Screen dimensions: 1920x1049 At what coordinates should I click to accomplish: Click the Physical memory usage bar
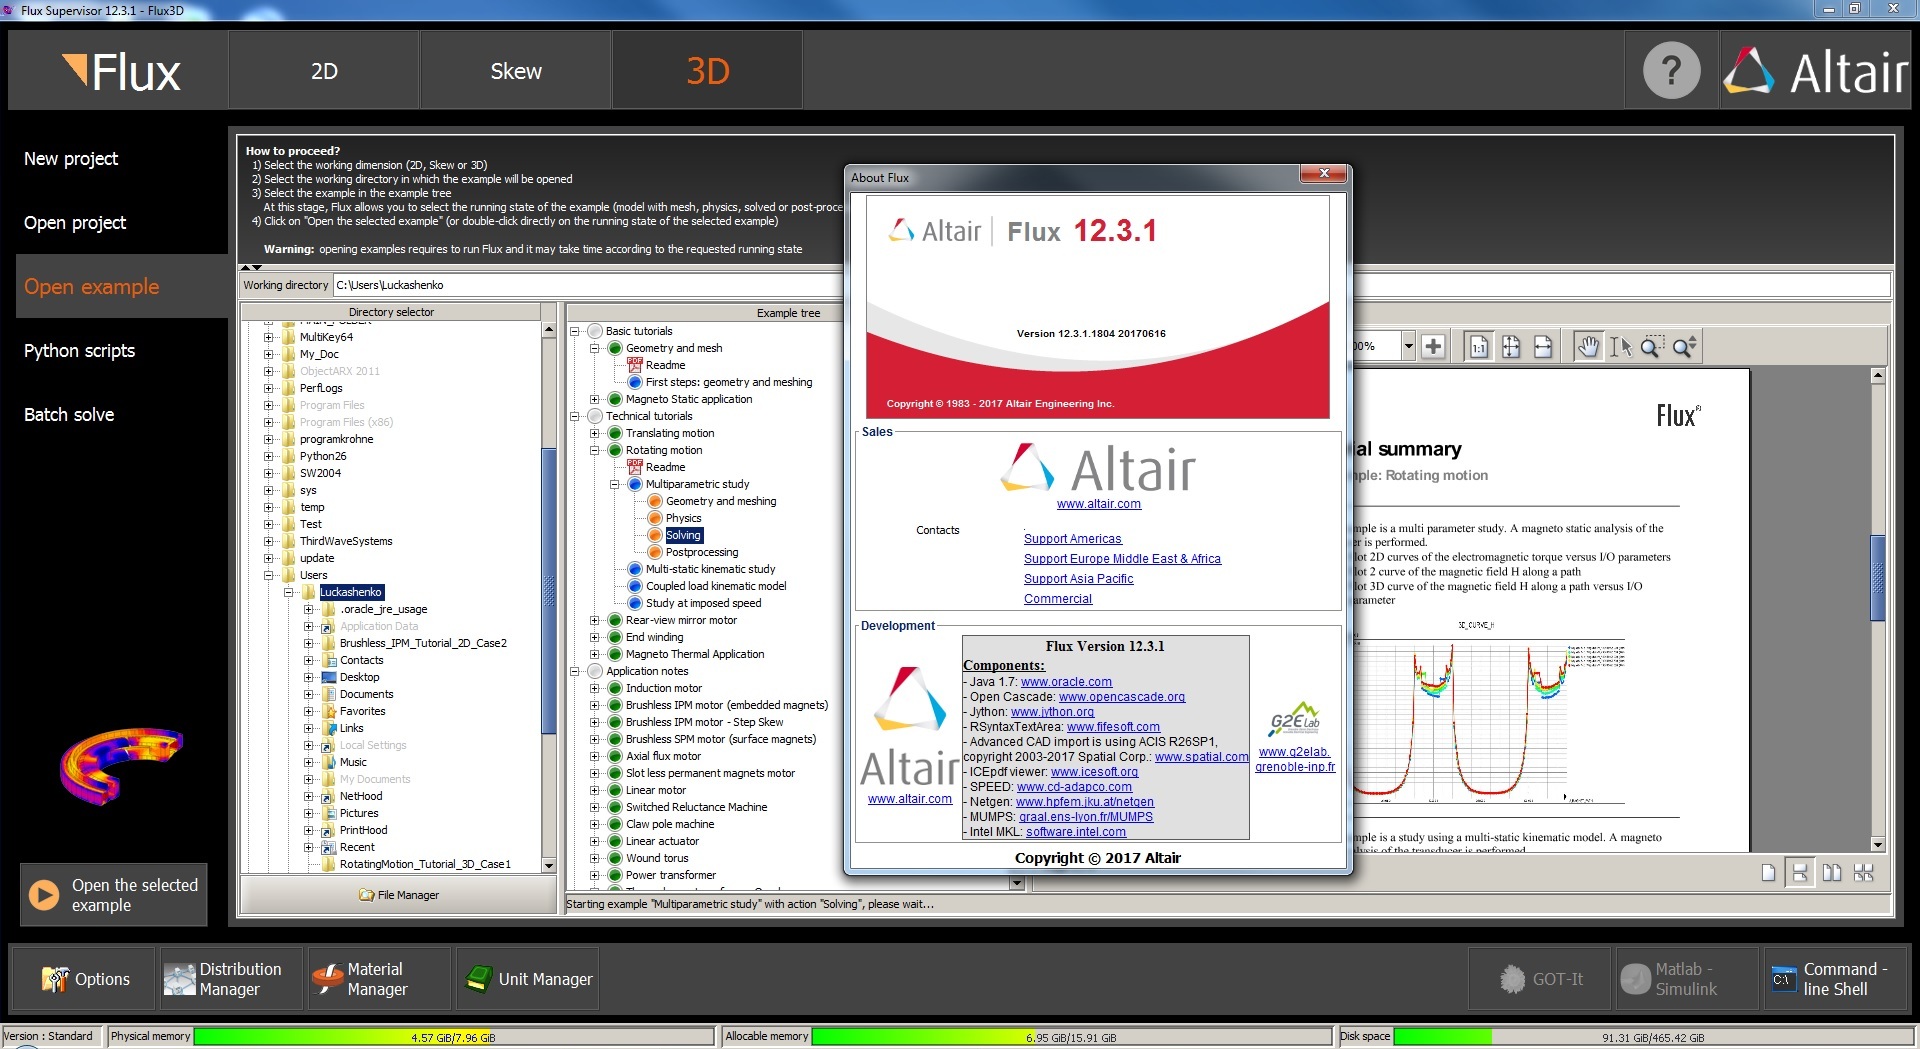pyautogui.click(x=453, y=1037)
